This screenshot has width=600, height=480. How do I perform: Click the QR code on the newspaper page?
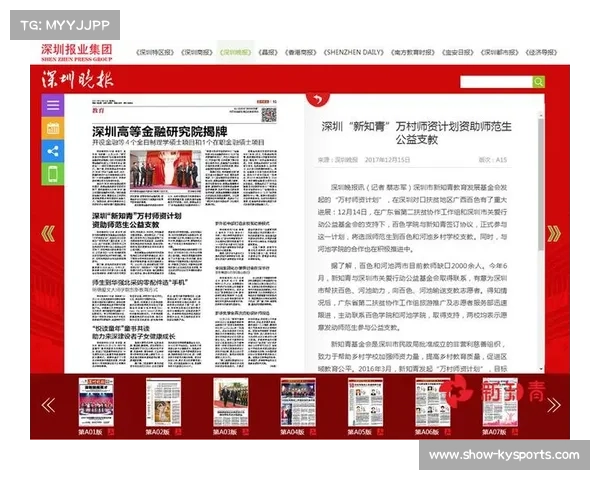coord(269,115)
